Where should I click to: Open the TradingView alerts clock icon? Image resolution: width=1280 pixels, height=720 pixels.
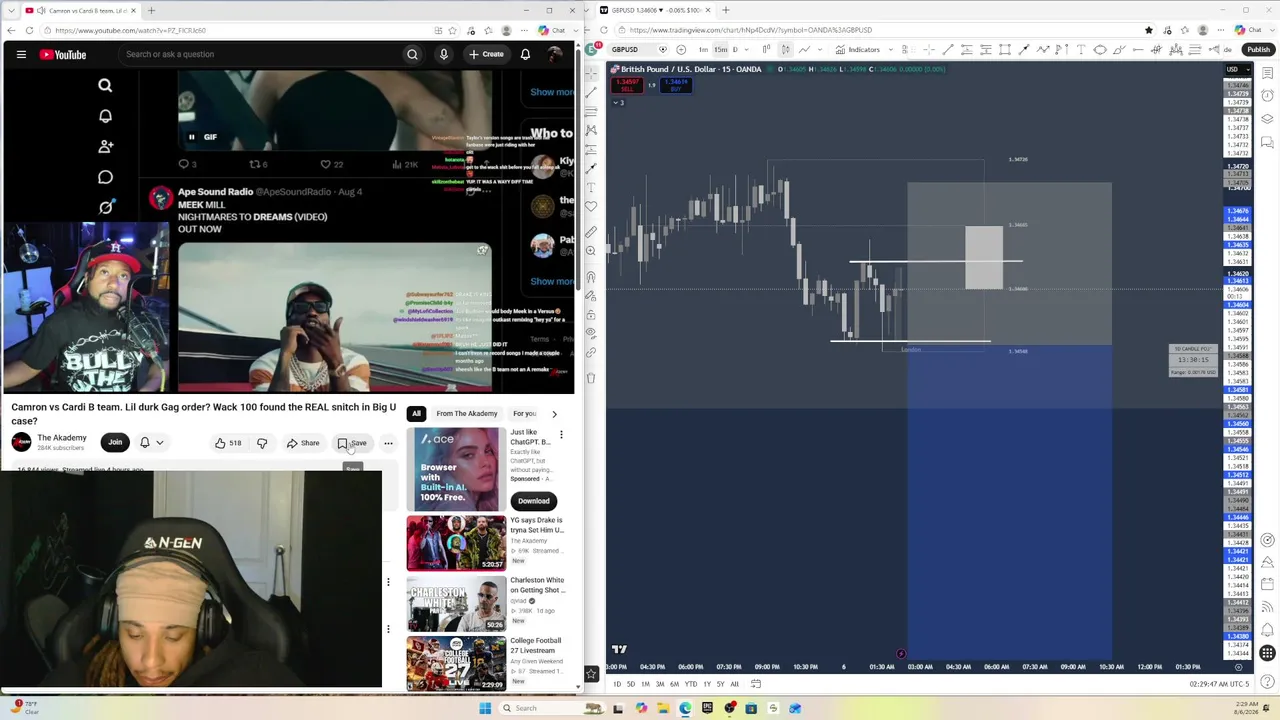coord(1268,96)
